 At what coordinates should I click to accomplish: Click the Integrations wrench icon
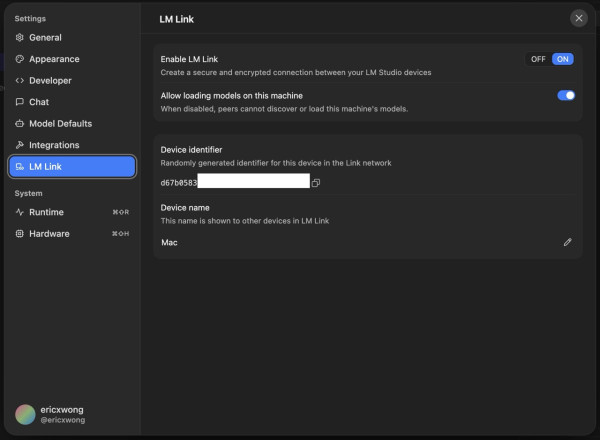coord(20,145)
